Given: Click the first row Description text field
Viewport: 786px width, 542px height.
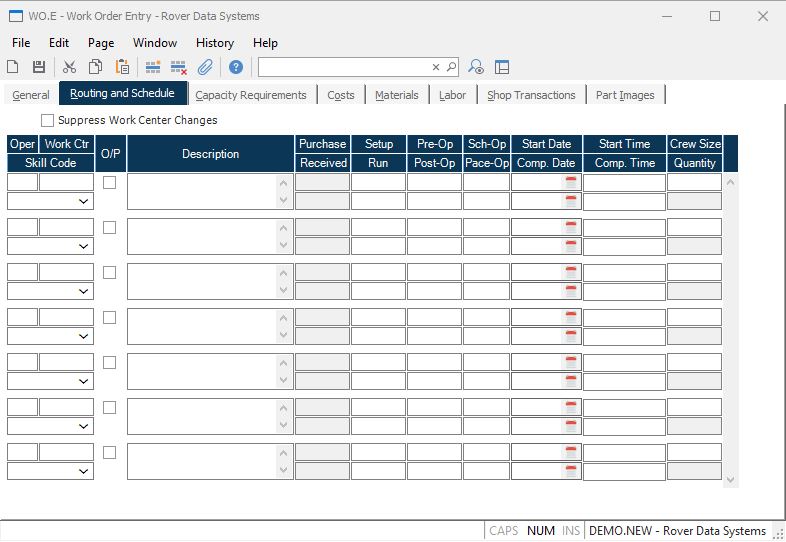Looking at the screenshot, I should (x=202, y=191).
